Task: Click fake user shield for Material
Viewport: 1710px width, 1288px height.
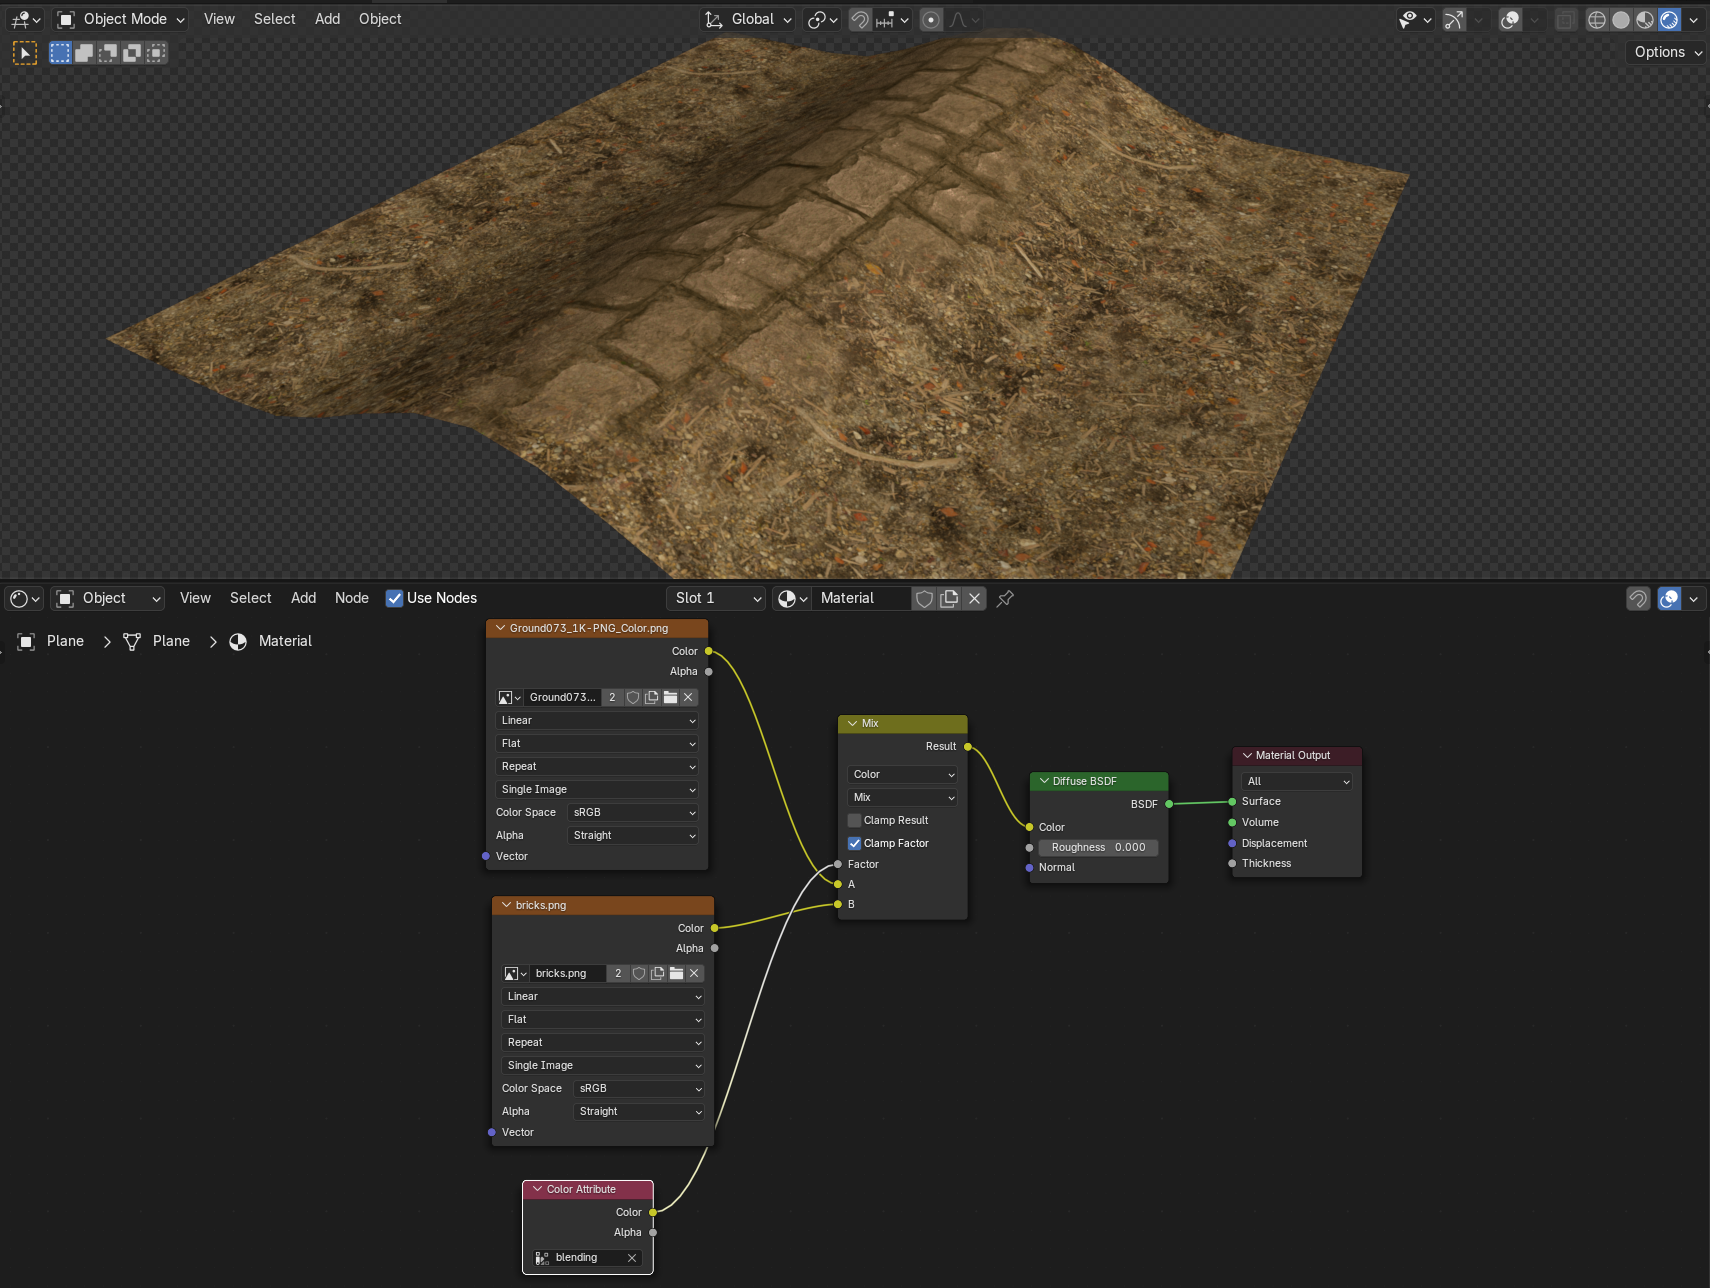Action: point(925,598)
